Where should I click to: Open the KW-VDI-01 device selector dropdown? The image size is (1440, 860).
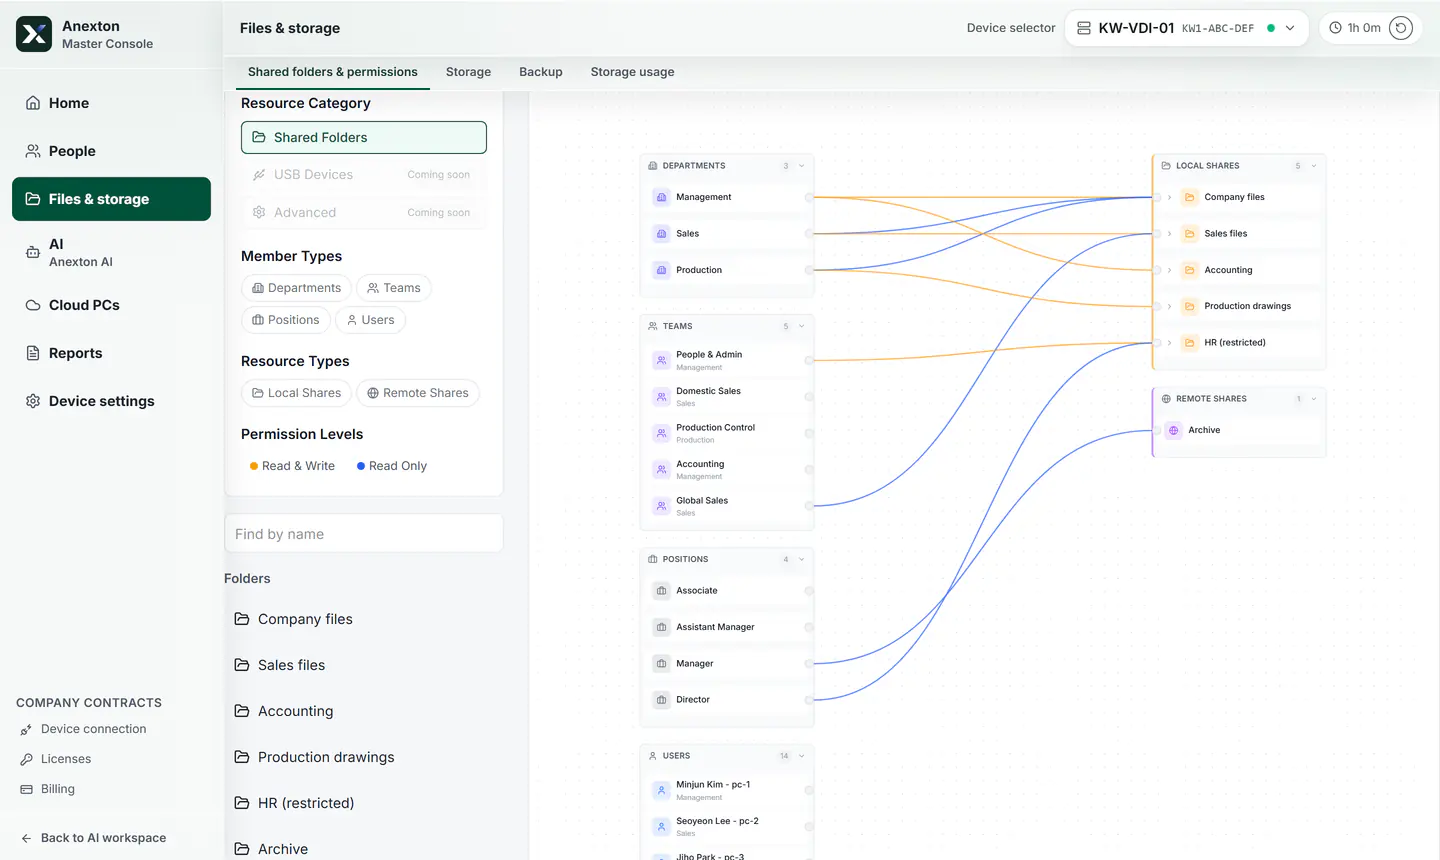coord(1186,28)
